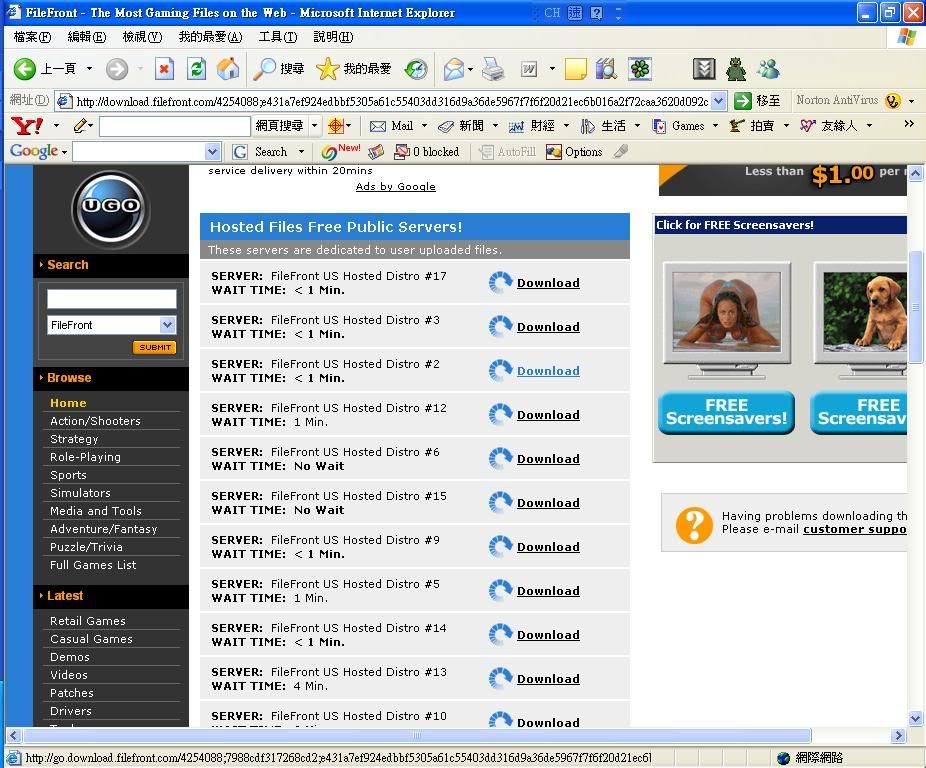Open the Google Search button dropdown arrow

(301, 152)
